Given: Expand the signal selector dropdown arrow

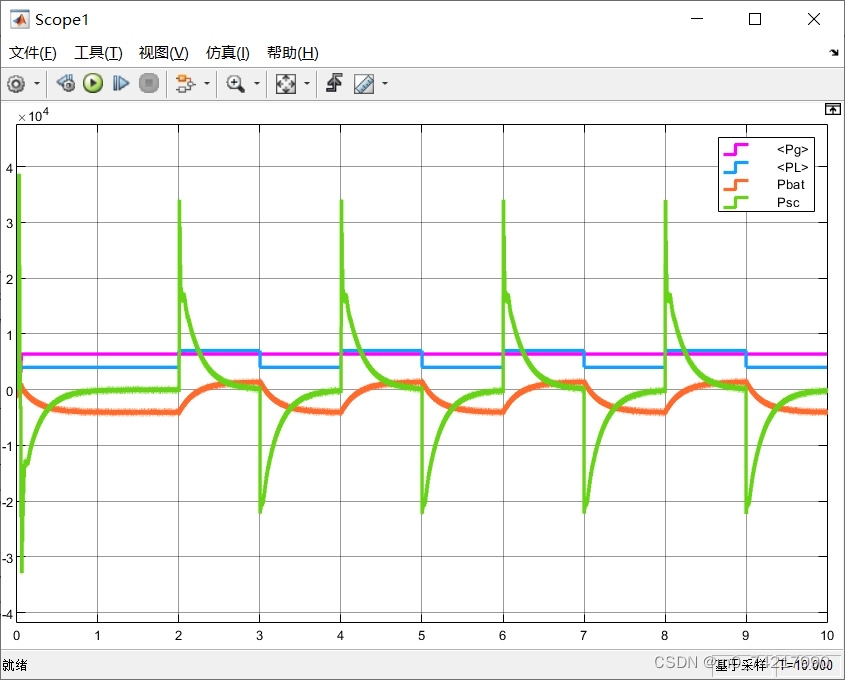Looking at the screenshot, I should tap(206, 84).
